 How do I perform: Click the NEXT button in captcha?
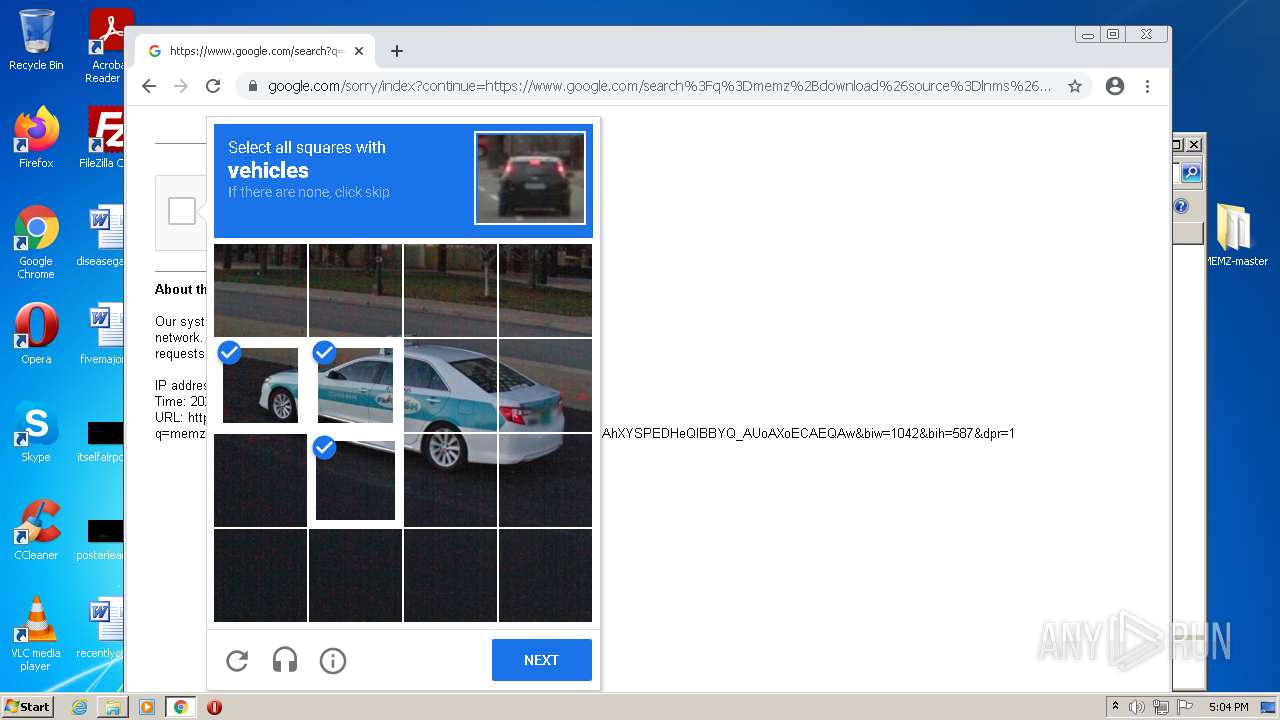pyautogui.click(x=542, y=660)
